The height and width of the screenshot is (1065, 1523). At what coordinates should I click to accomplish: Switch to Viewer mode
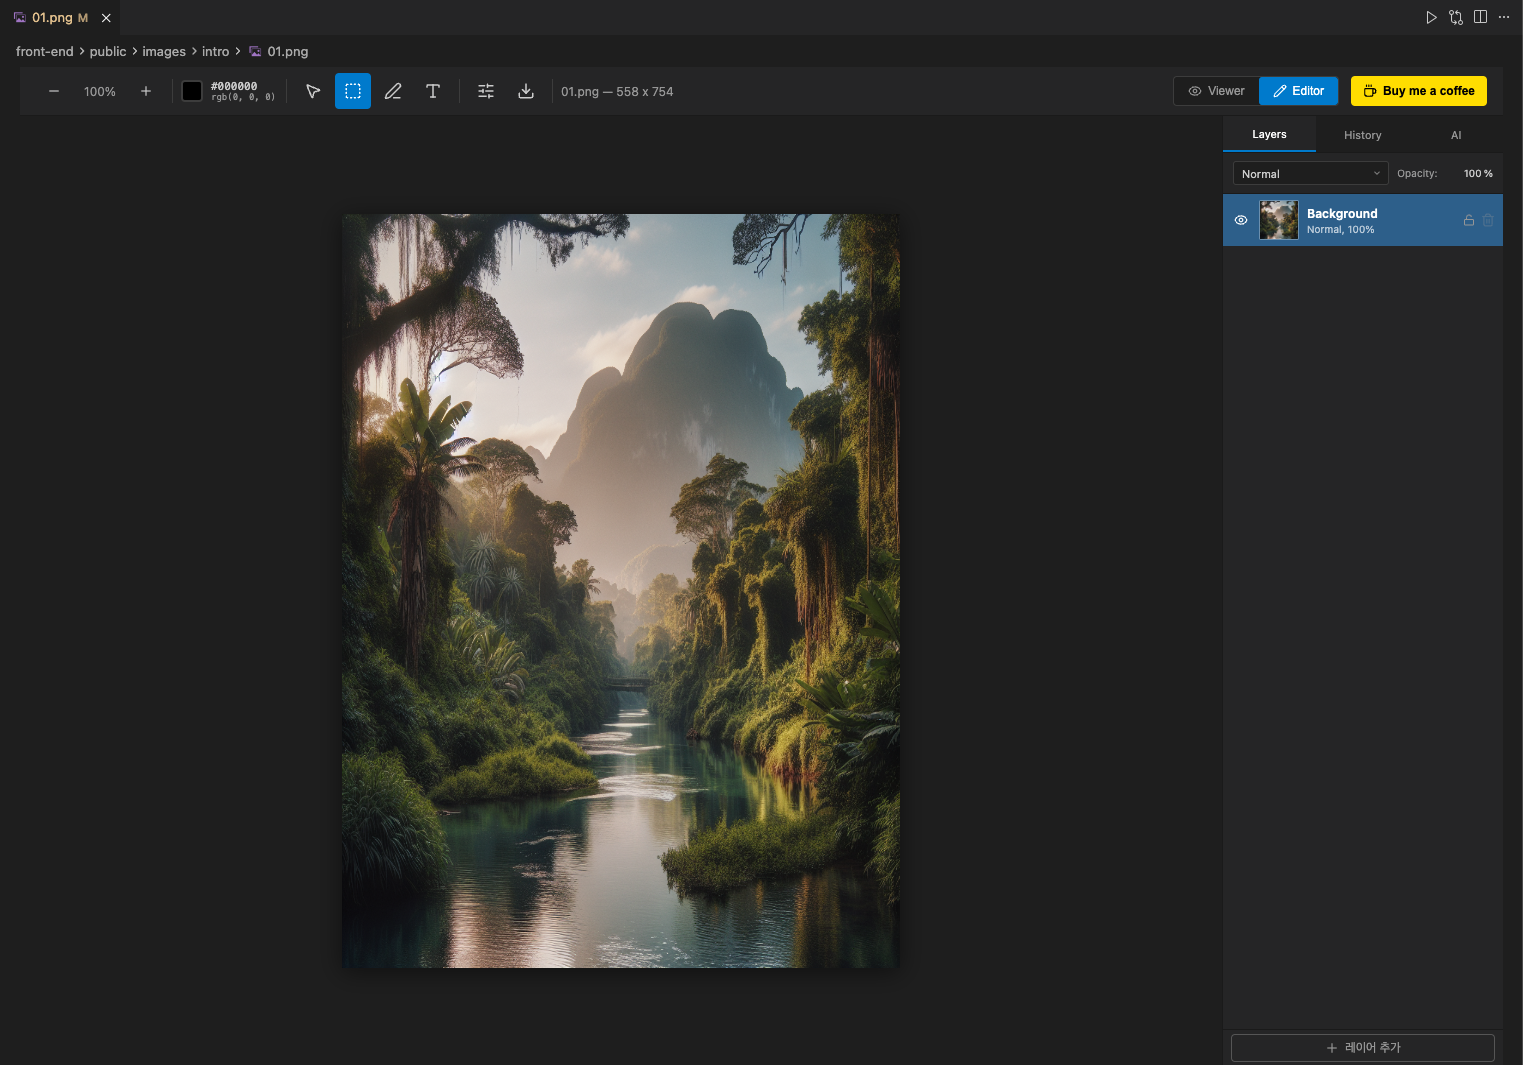tap(1216, 91)
